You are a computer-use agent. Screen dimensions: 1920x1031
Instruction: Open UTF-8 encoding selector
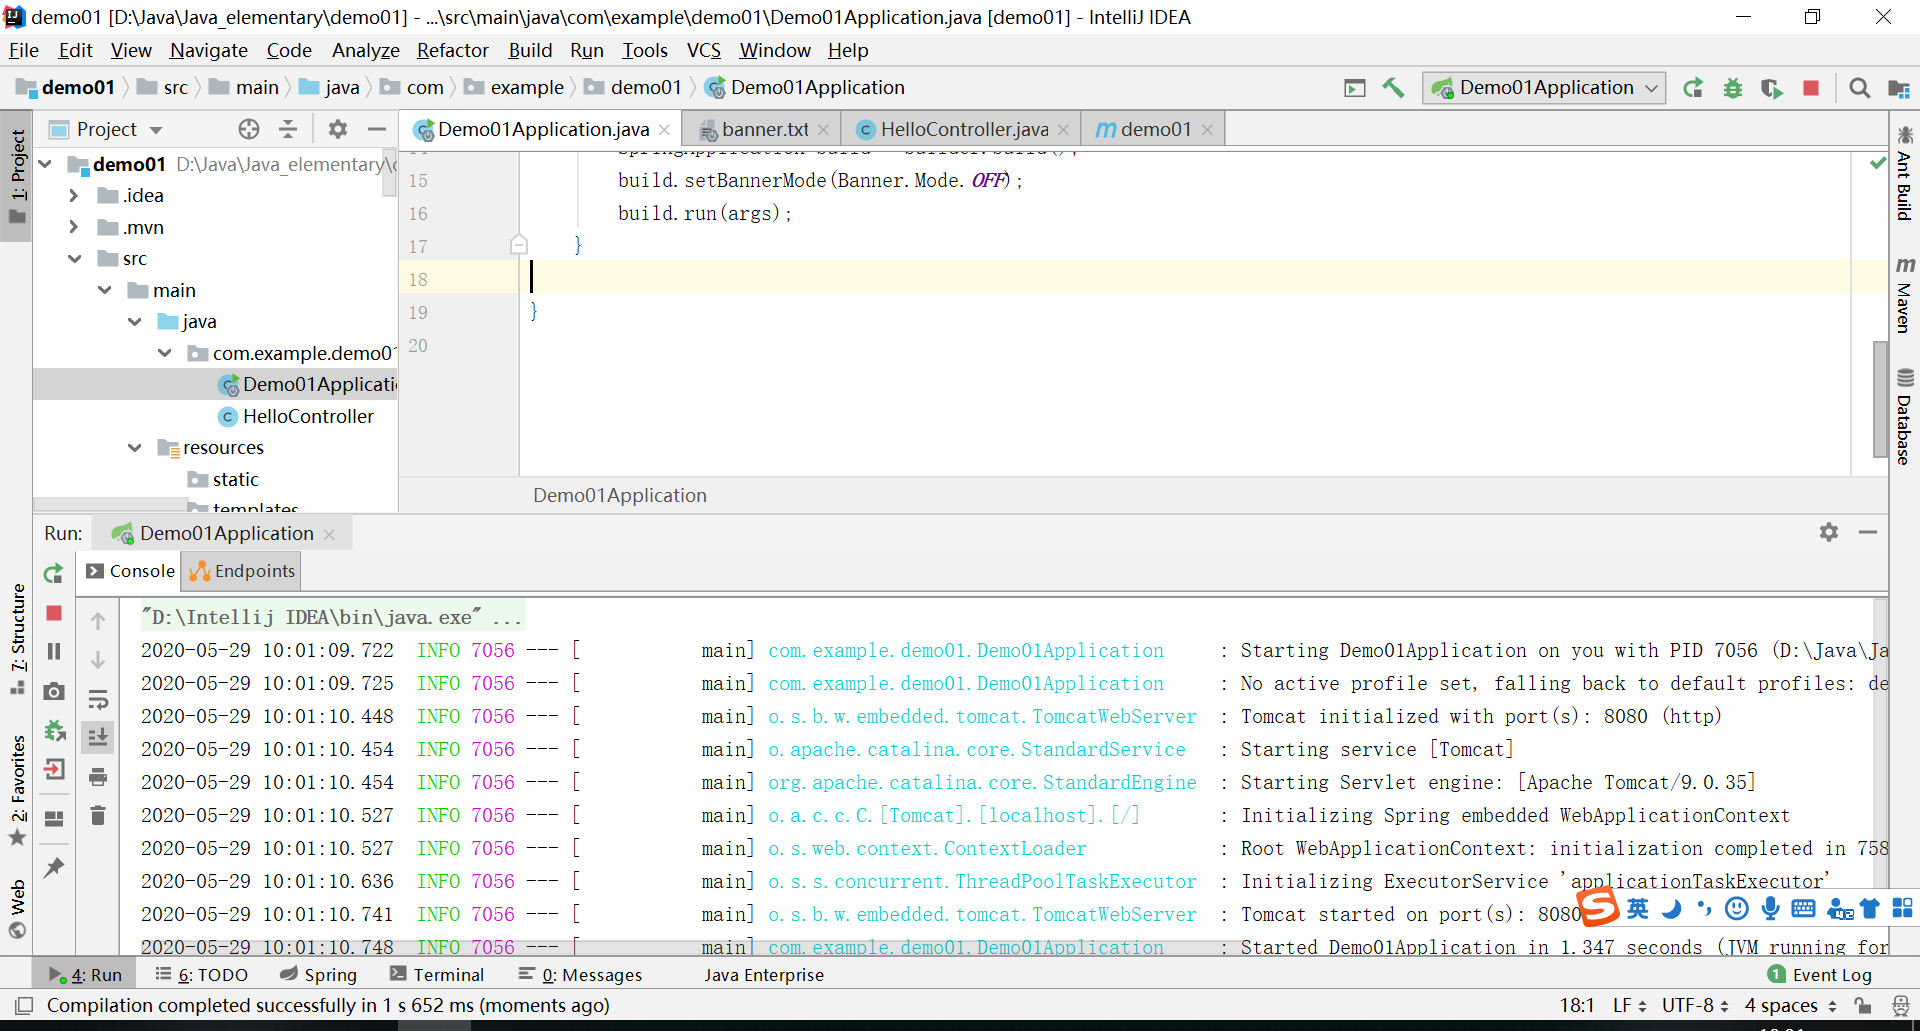point(1695,1005)
